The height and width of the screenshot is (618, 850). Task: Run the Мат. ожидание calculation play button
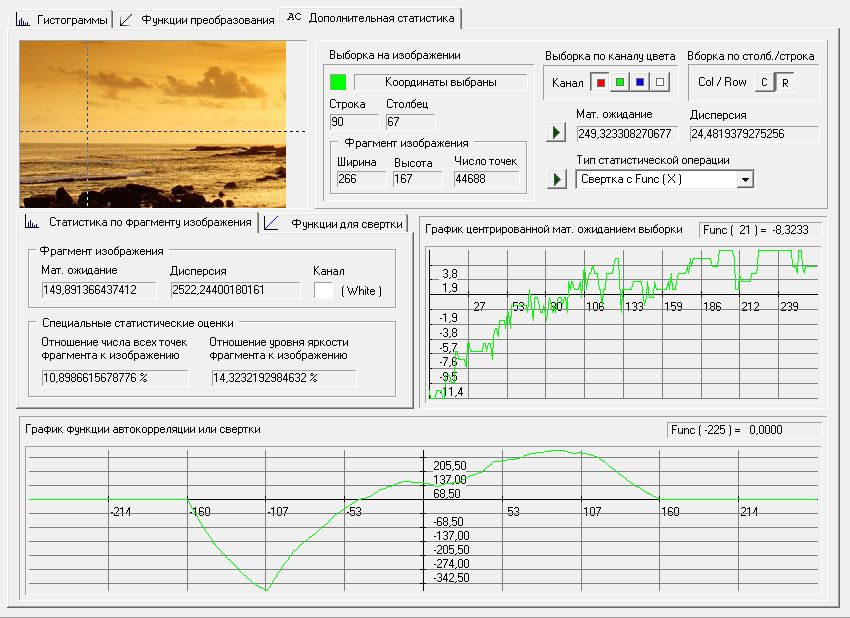point(556,132)
